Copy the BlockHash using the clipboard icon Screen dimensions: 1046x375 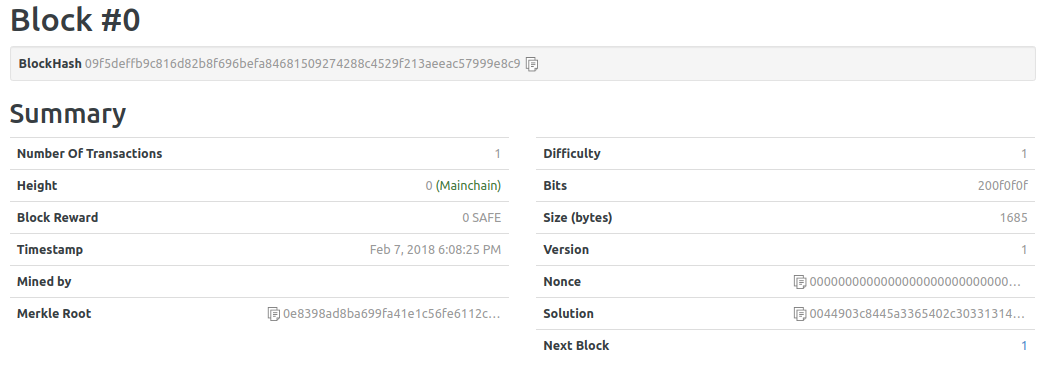(532, 64)
